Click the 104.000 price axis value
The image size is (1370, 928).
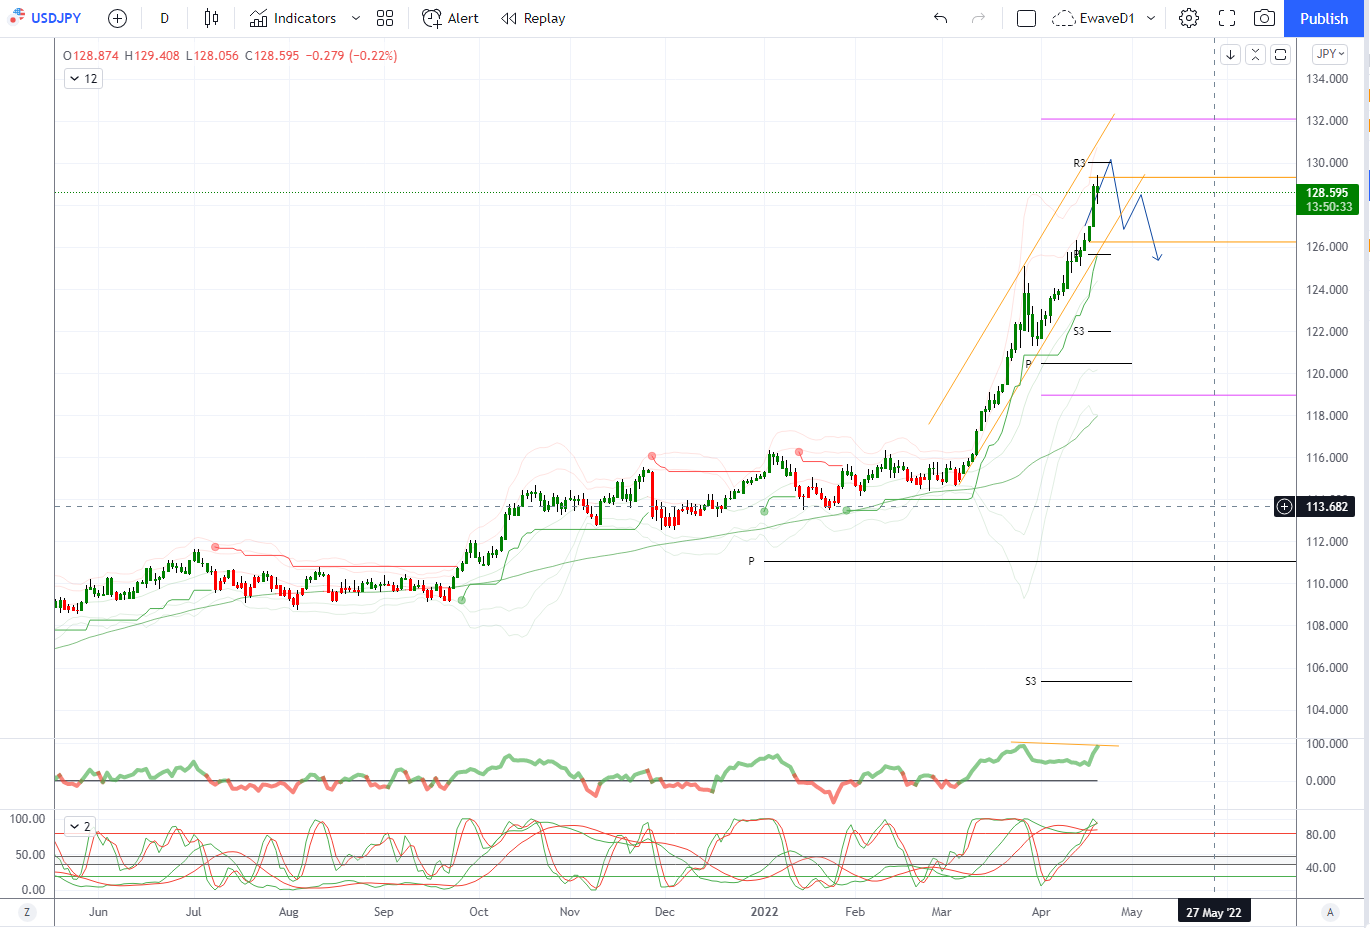click(1327, 710)
